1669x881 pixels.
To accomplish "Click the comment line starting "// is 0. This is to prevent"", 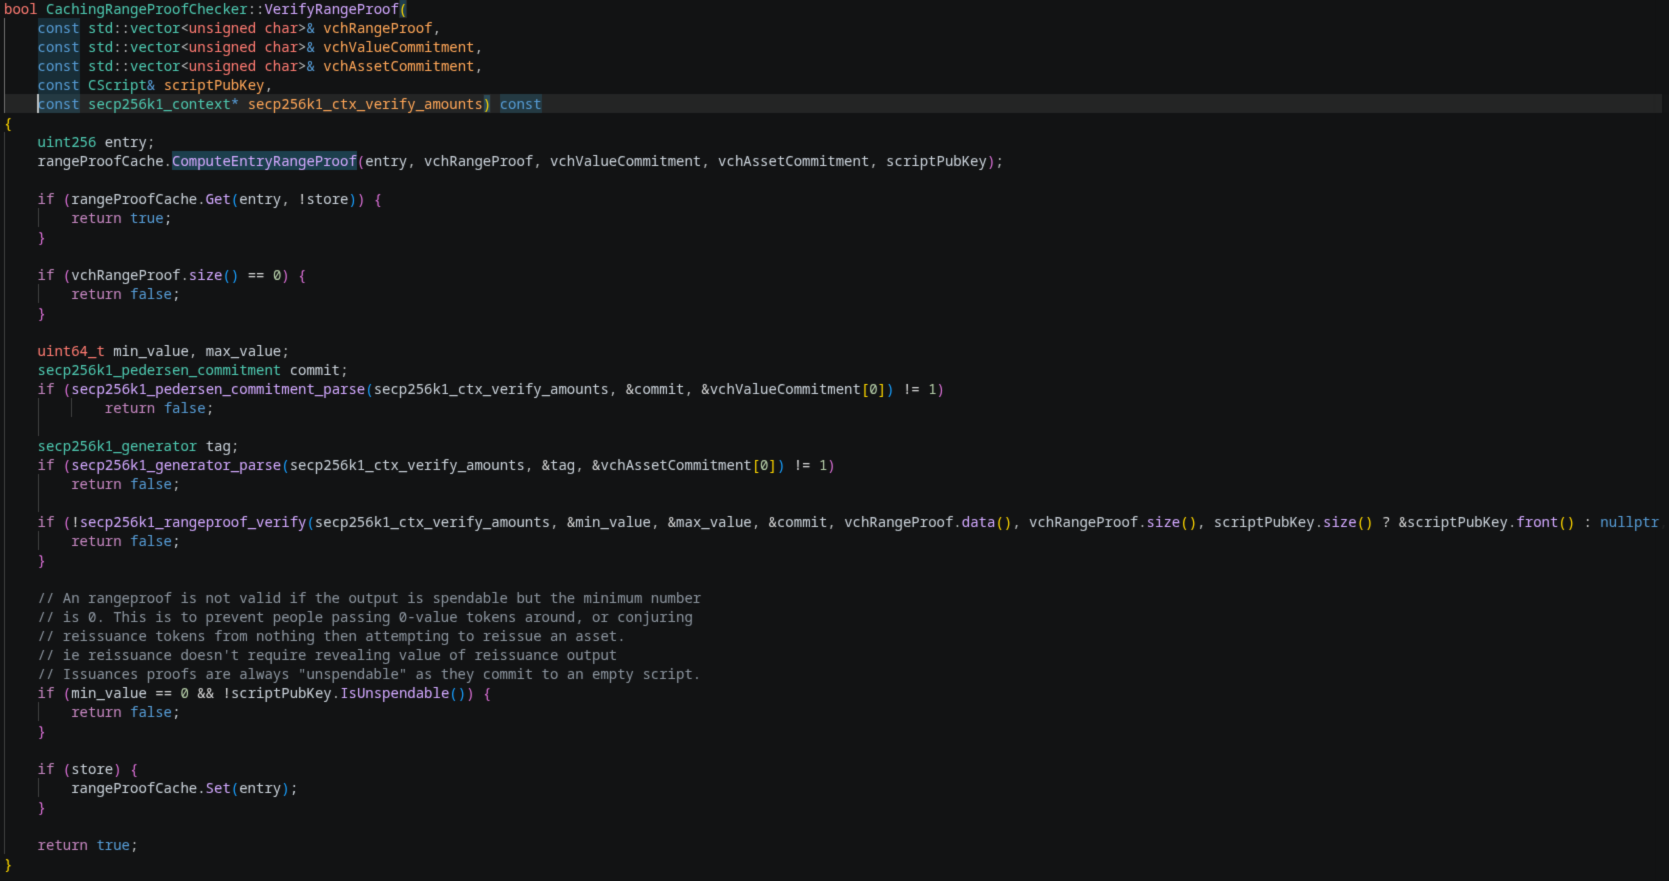I will (x=365, y=617).
